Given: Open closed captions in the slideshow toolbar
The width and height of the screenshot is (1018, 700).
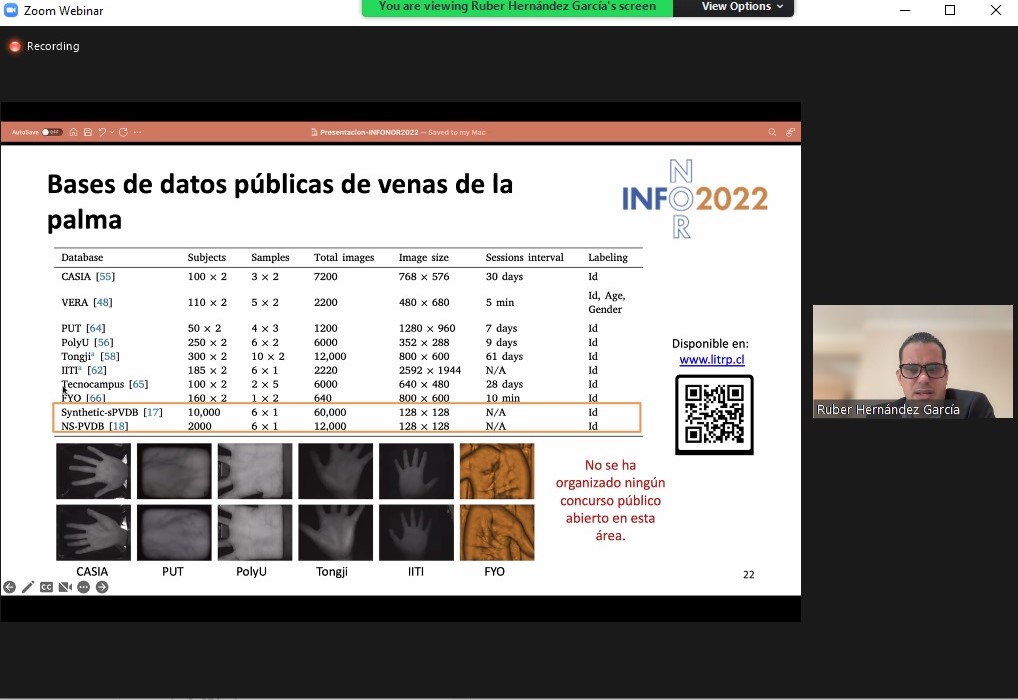Looking at the screenshot, I should point(47,587).
